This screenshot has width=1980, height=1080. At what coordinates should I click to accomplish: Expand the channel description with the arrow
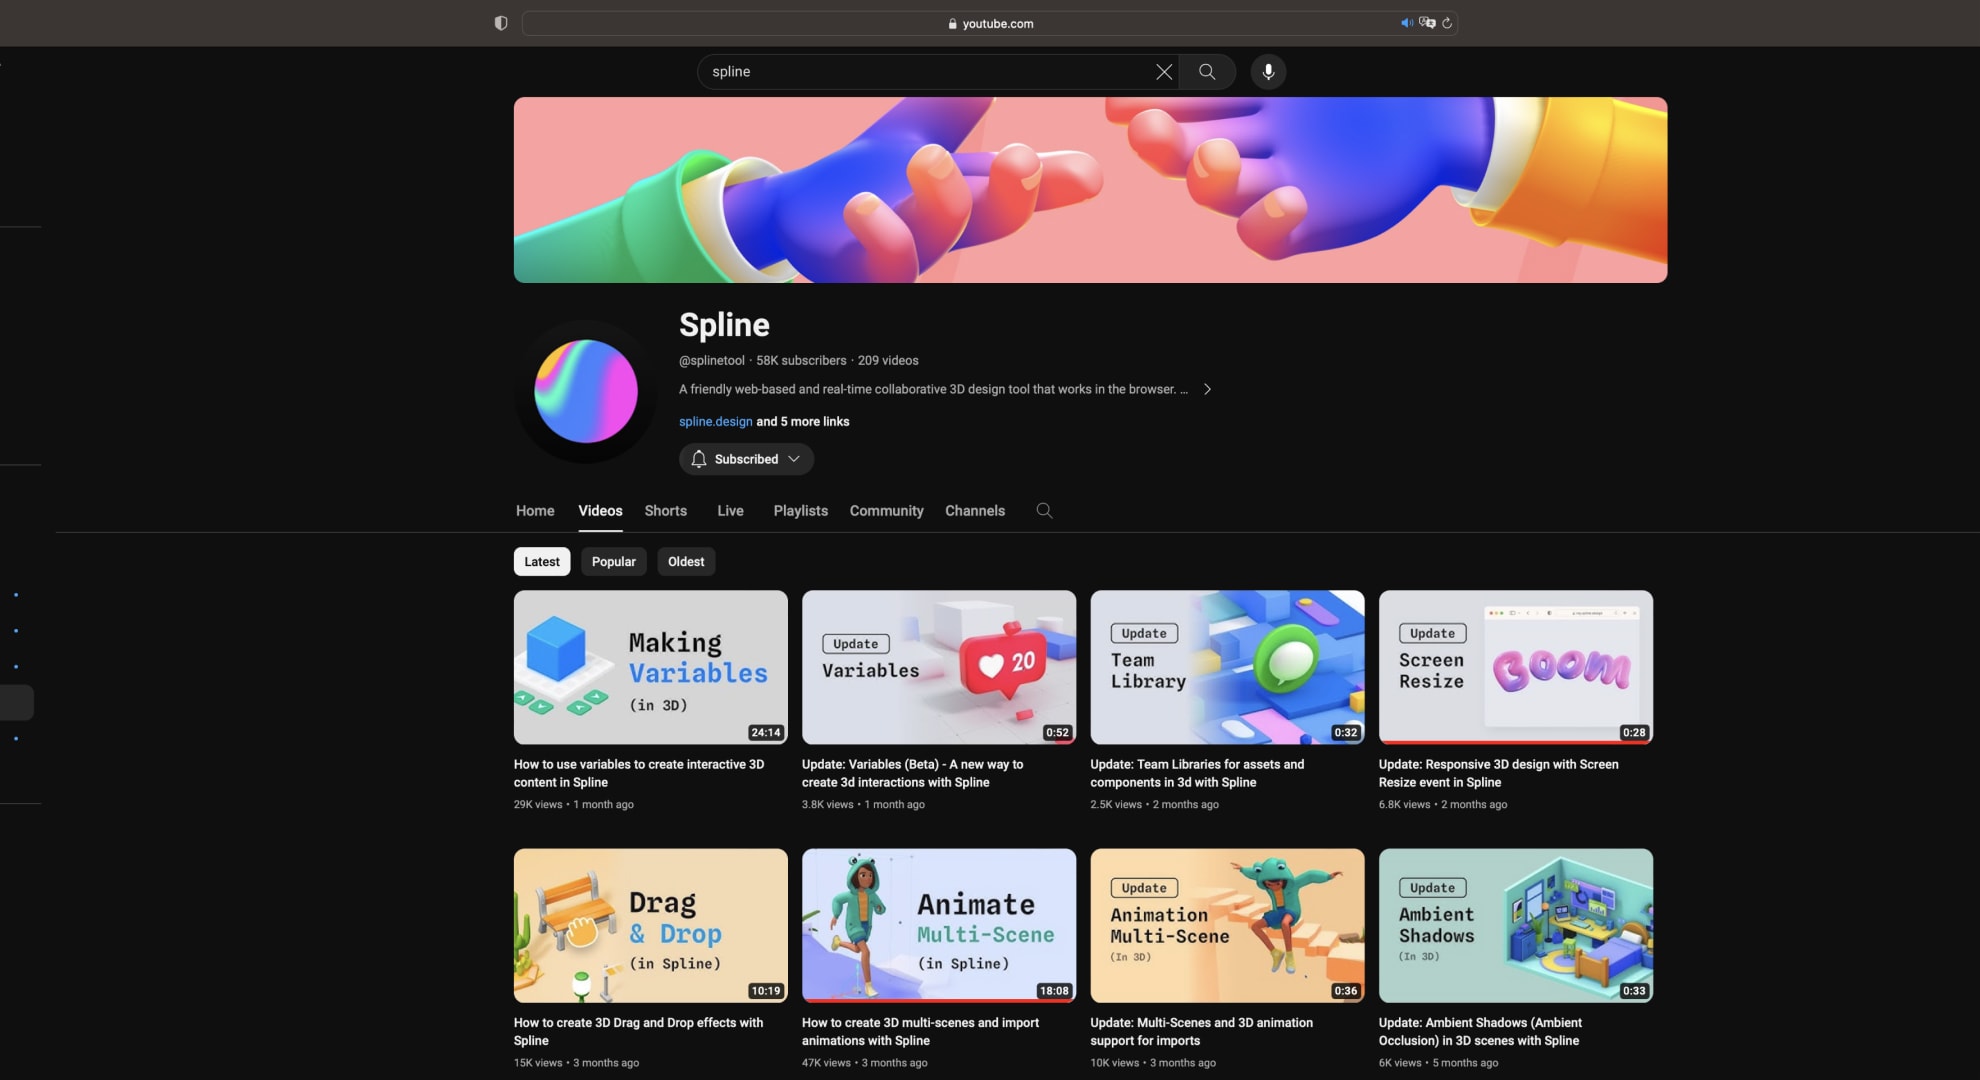(x=1208, y=389)
